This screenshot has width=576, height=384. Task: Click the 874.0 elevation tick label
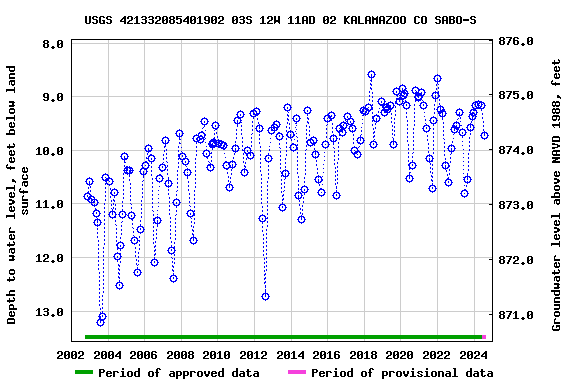(516, 150)
